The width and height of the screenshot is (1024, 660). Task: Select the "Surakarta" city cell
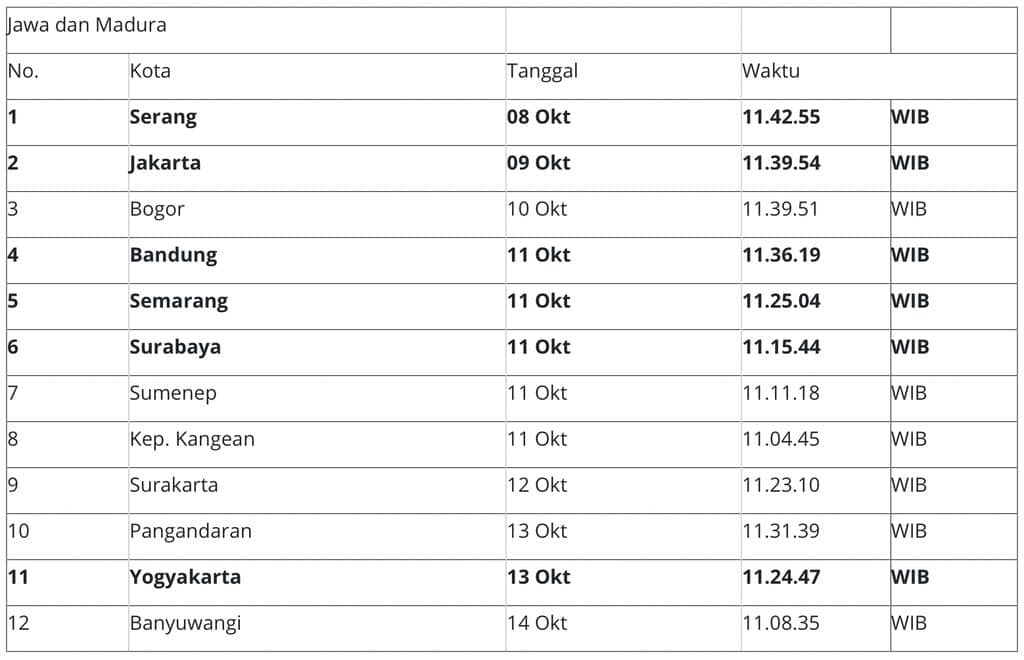pyautogui.click(x=174, y=485)
